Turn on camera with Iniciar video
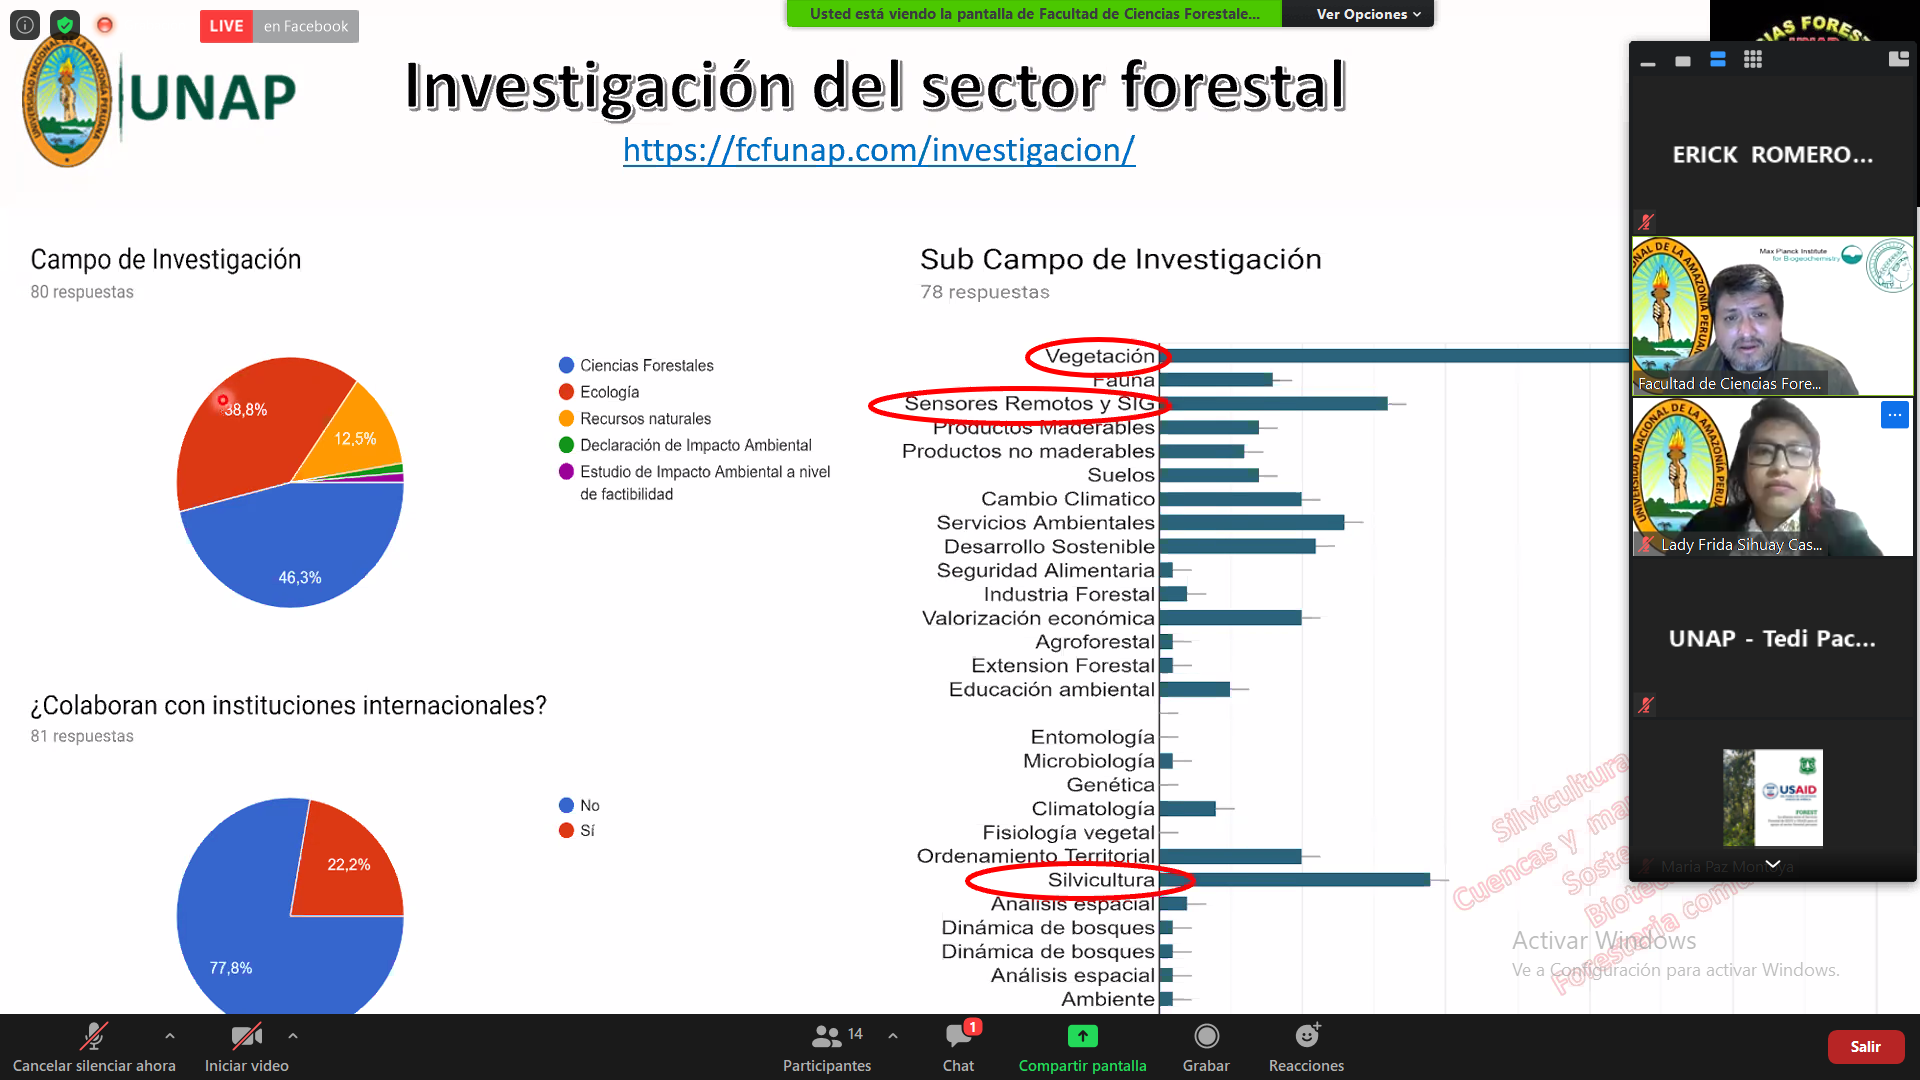1920x1080 pixels. tap(246, 1046)
